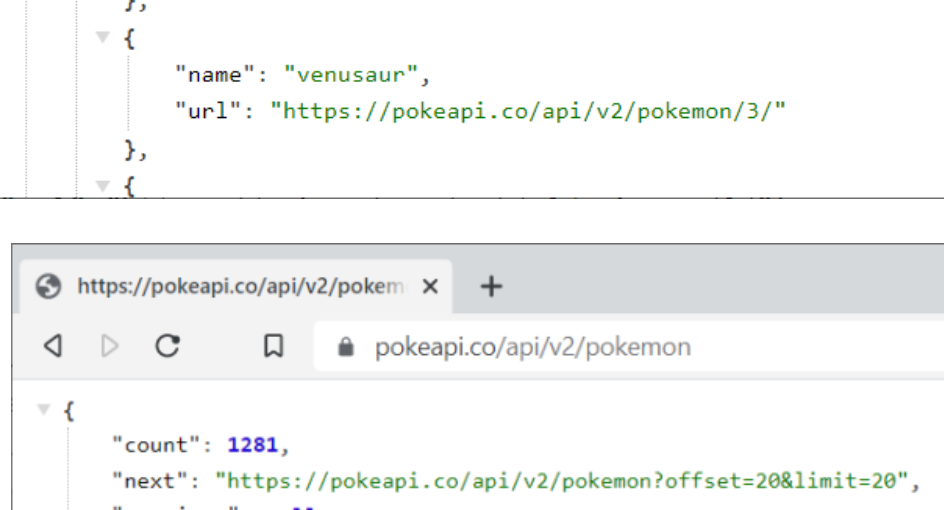Click the "name" key in the venusaur entry
The width and height of the screenshot is (944, 510).
pos(214,75)
